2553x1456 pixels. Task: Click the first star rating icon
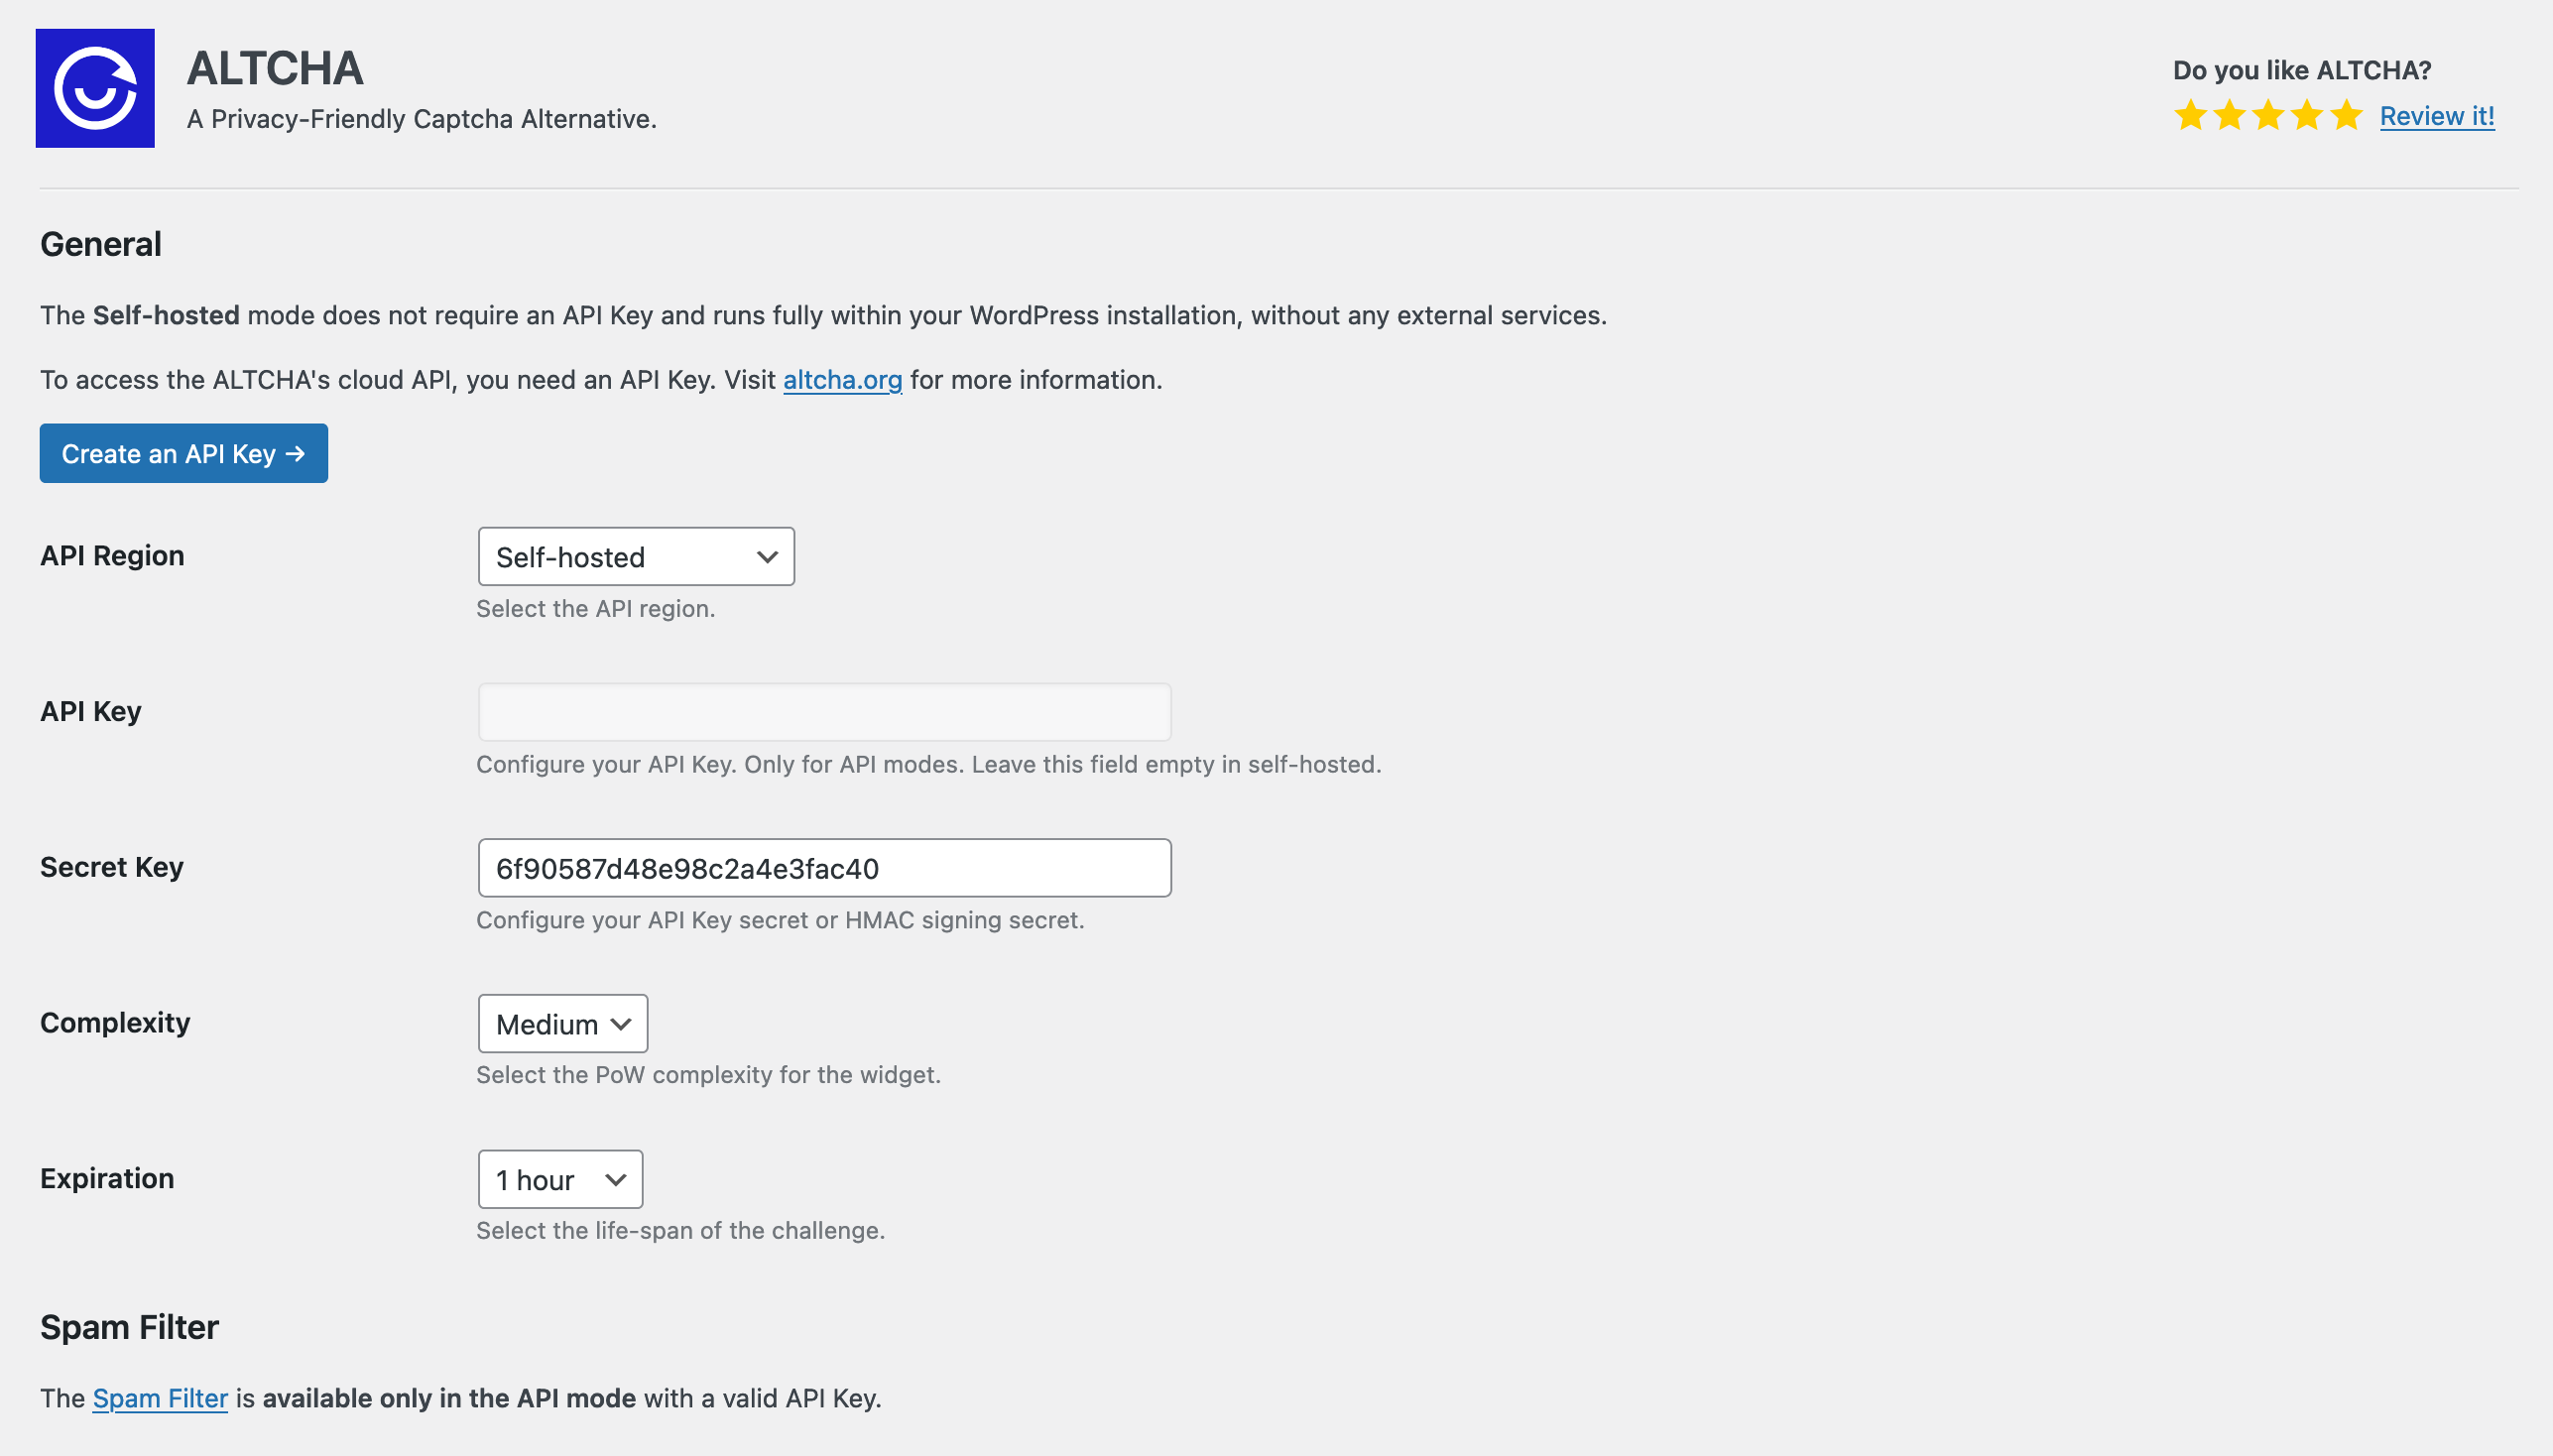click(x=2194, y=114)
